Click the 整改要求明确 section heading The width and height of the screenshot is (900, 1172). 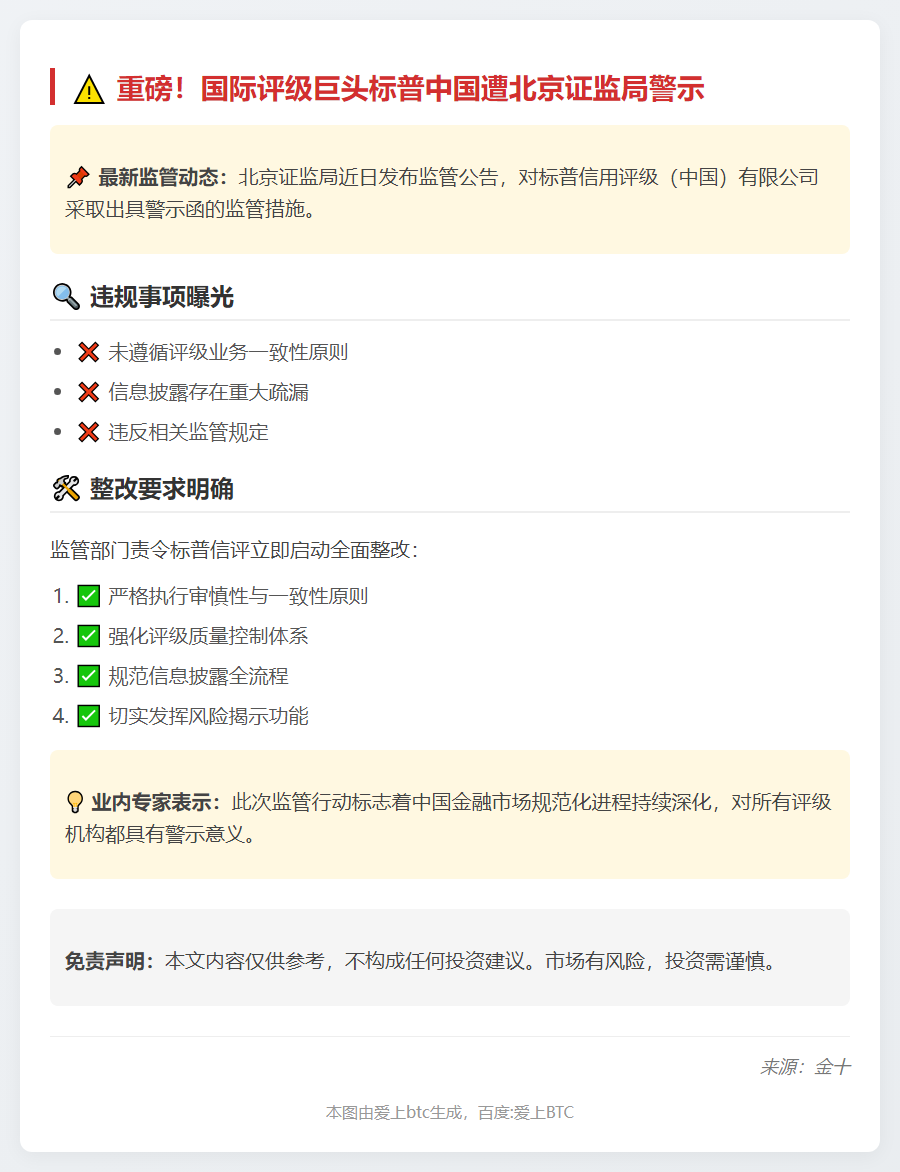pos(162,489)
